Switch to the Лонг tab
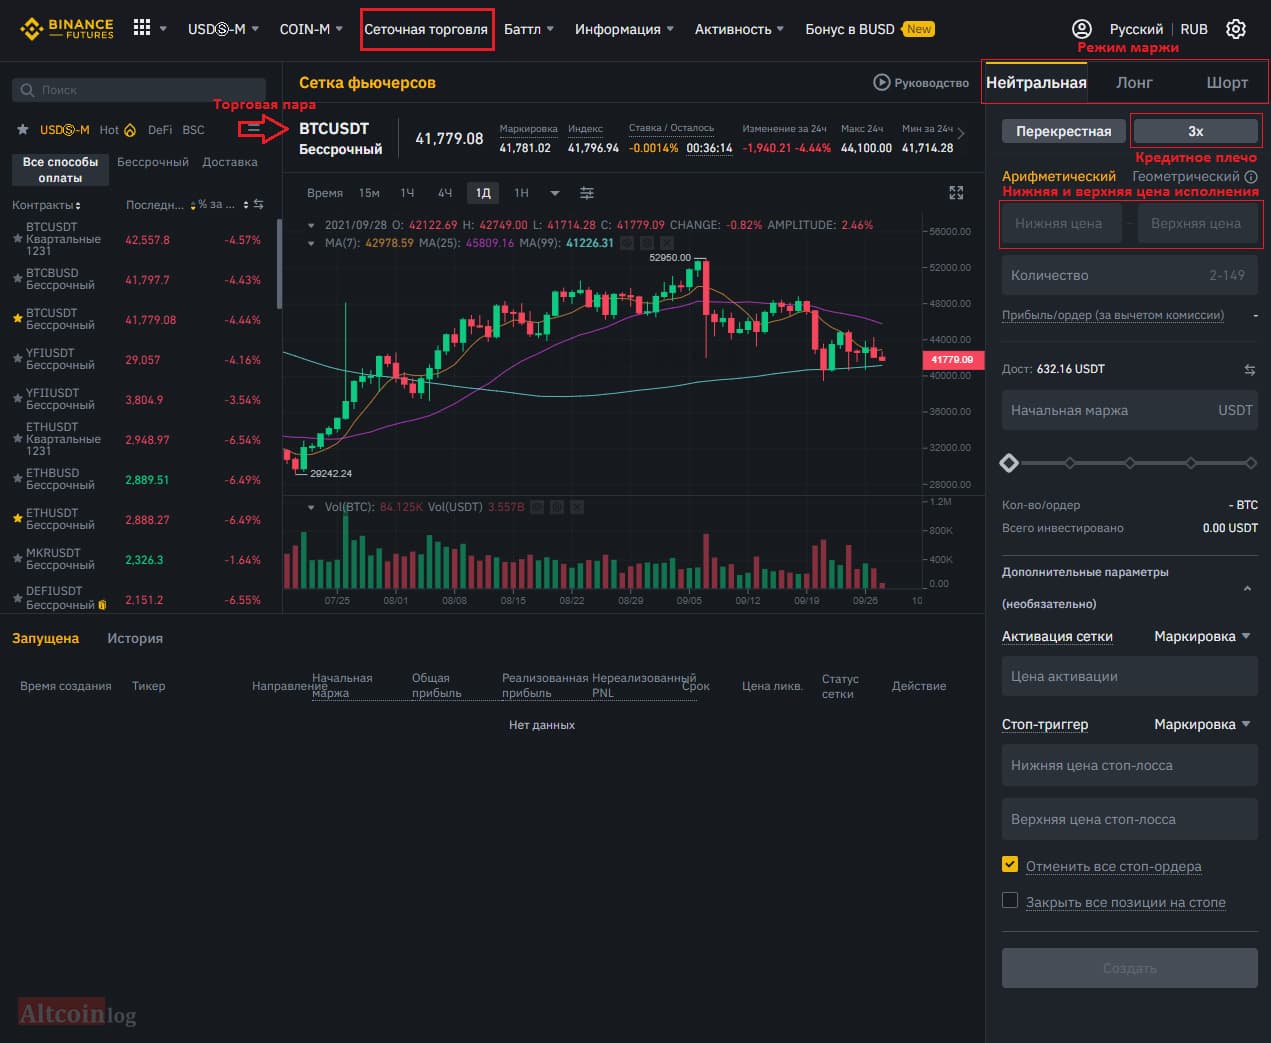This screenshot has width=1271, height=1043. click(x=1134, y=82)
